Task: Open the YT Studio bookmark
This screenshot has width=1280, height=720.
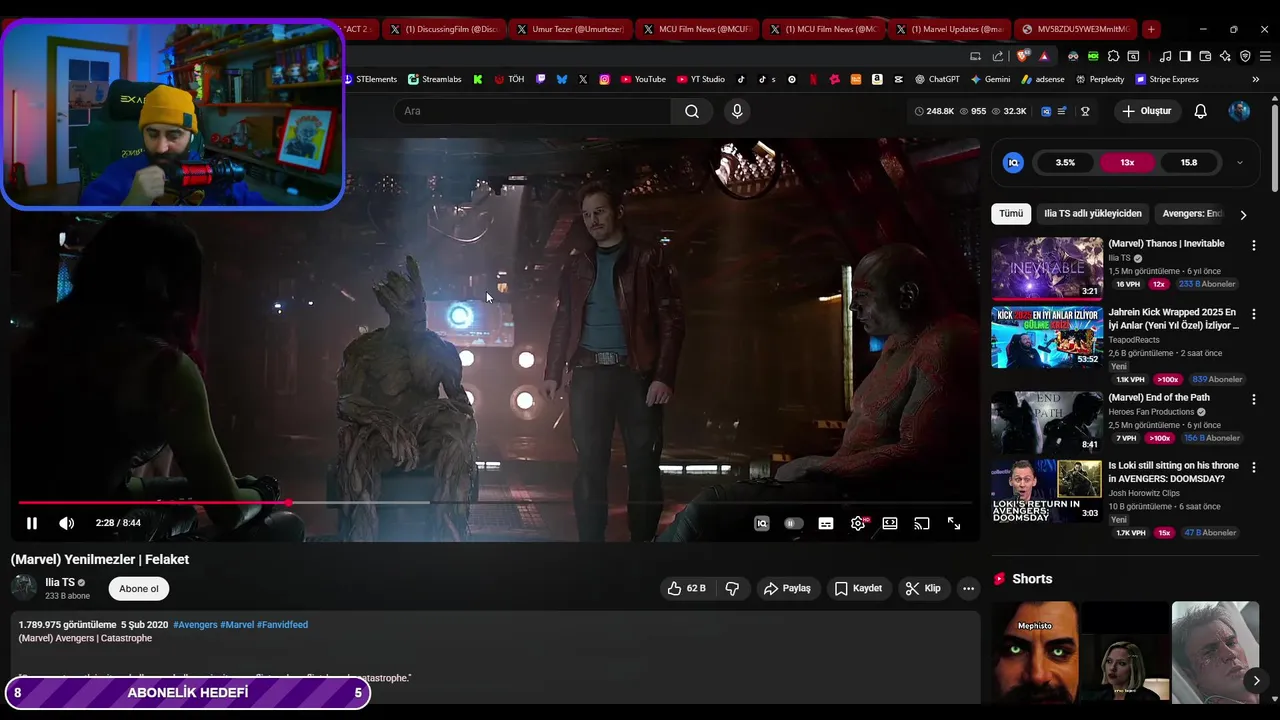Action: click(x=700, y=79)
